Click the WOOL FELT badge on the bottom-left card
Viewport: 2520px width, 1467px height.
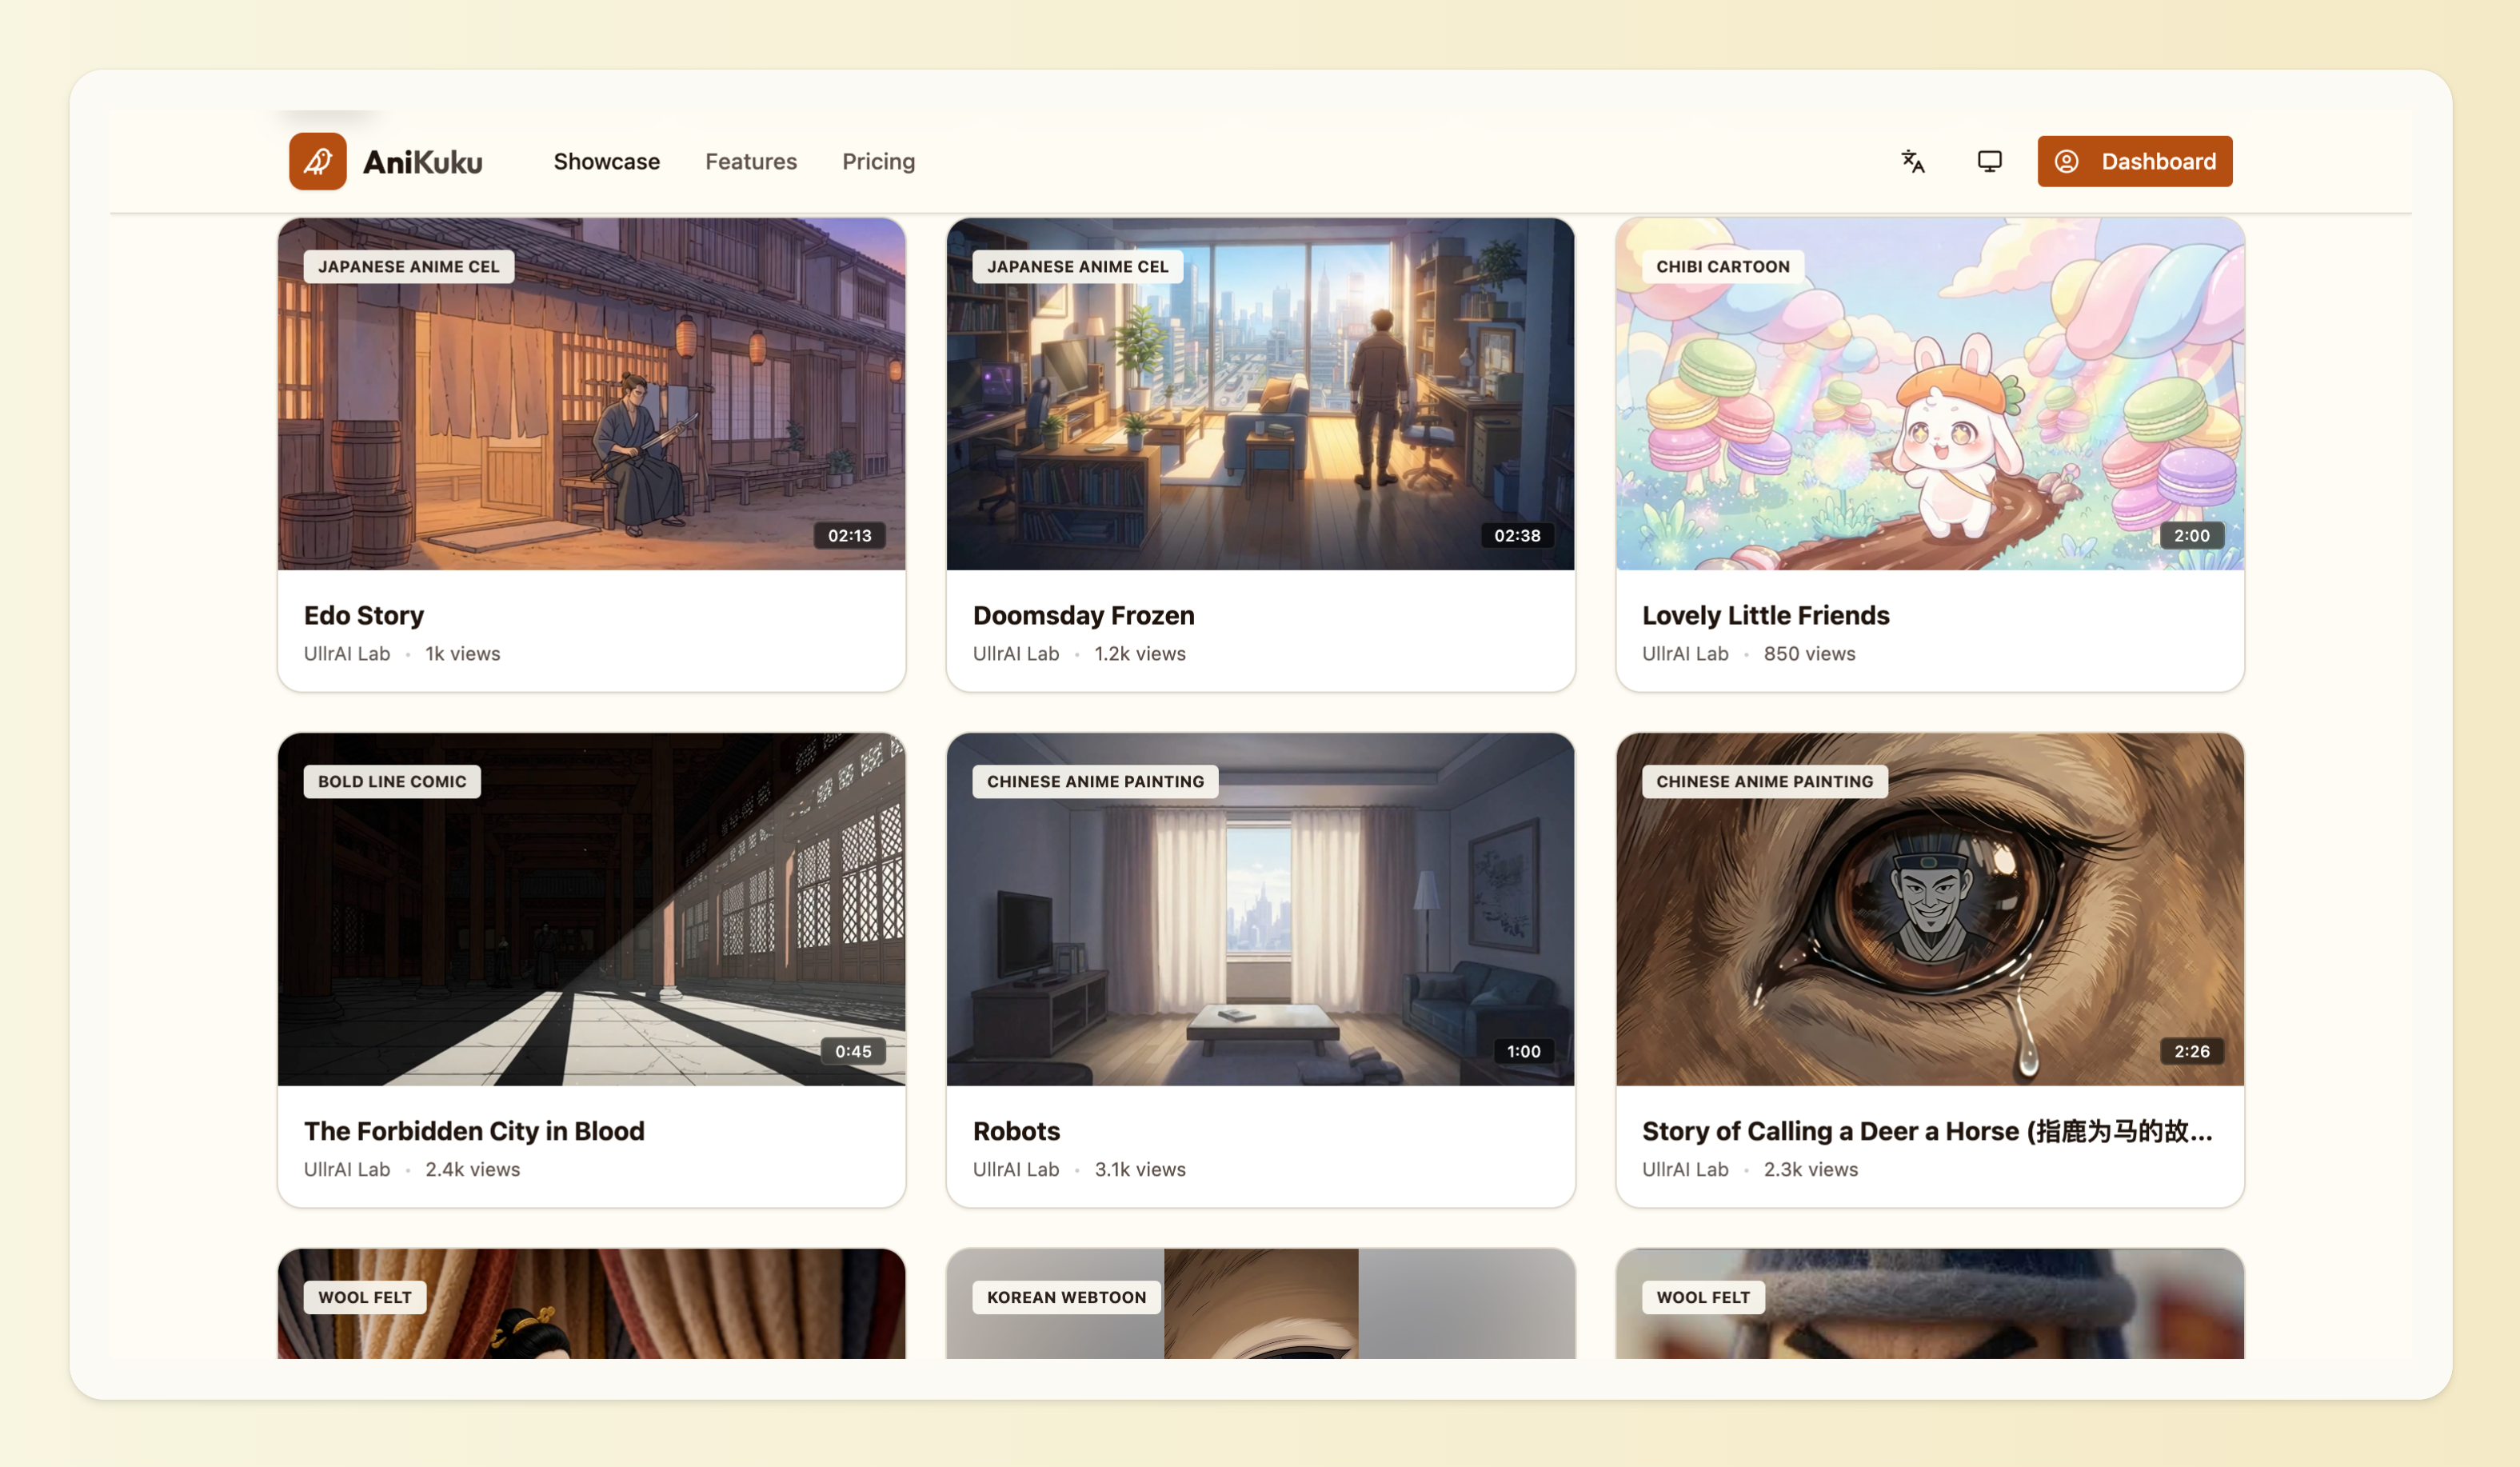click(x=364, y=1297)
